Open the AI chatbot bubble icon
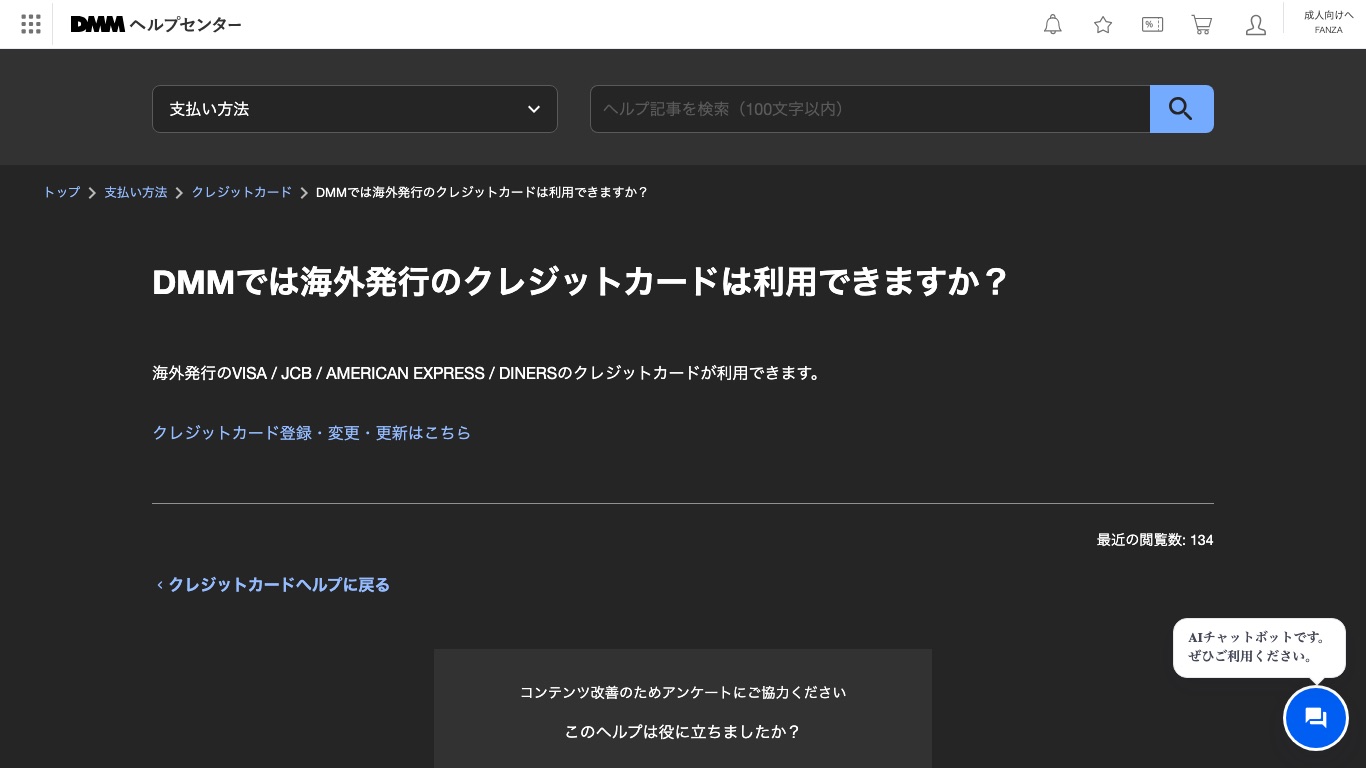This screenshot has width=1366, height=768. [x=1316, y=718]
